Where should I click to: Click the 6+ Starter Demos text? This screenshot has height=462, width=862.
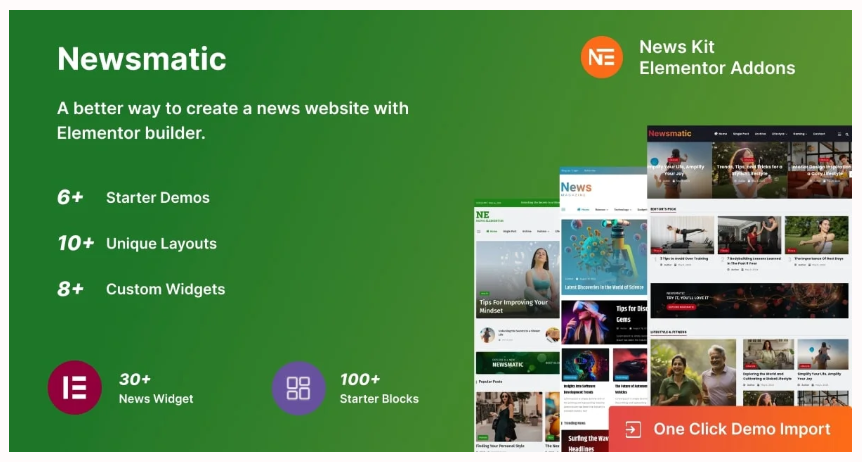[x=134, y=197]
